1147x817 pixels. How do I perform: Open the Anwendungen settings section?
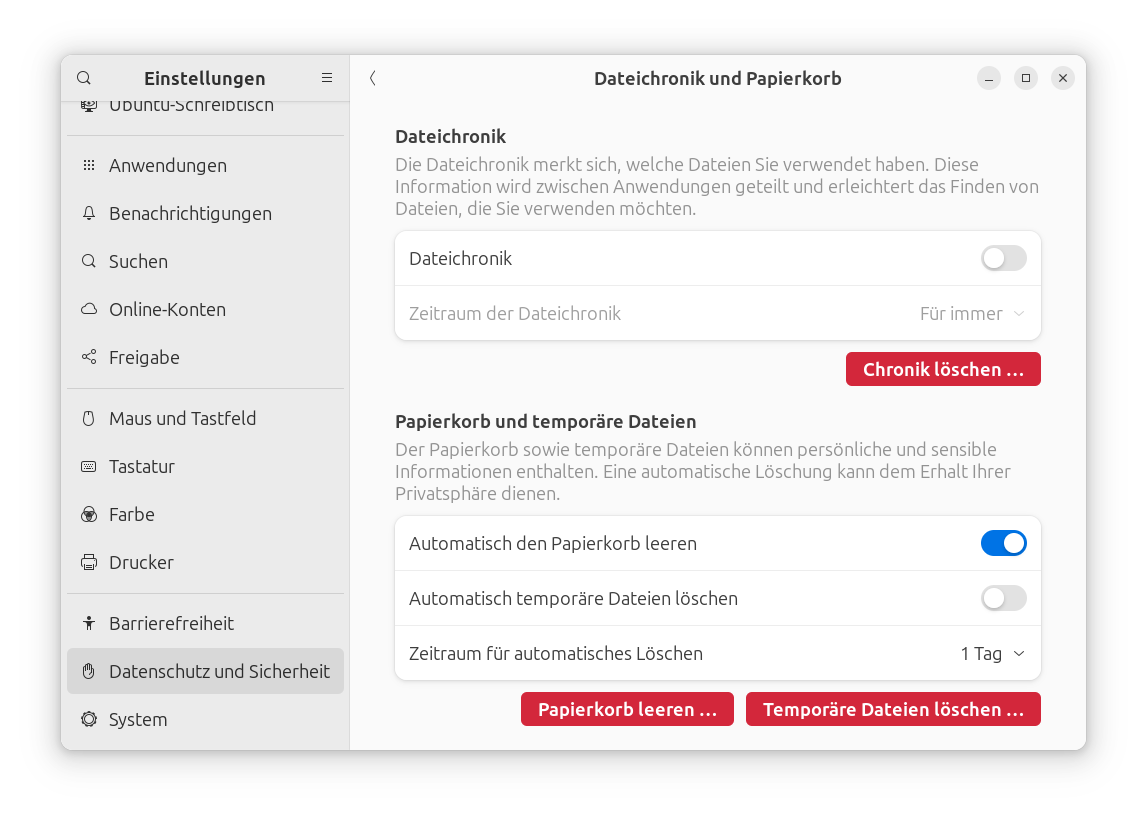[168, 165]
